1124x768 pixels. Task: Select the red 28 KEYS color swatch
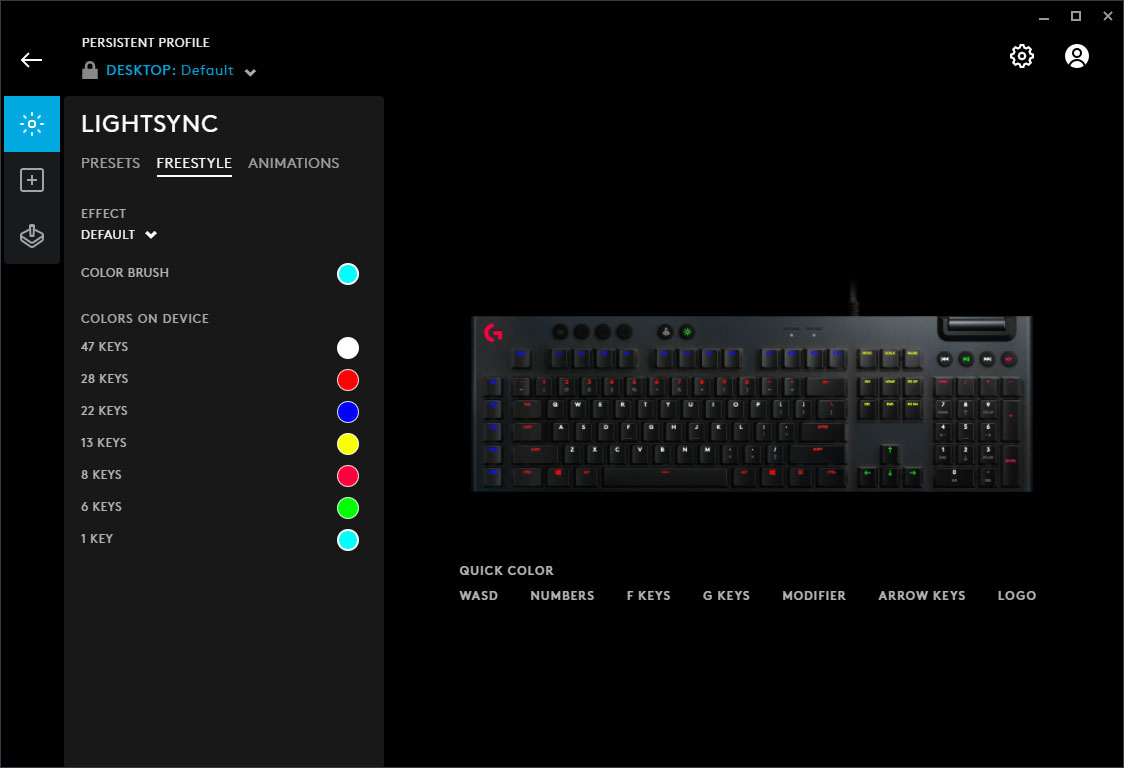click(348, 379)
